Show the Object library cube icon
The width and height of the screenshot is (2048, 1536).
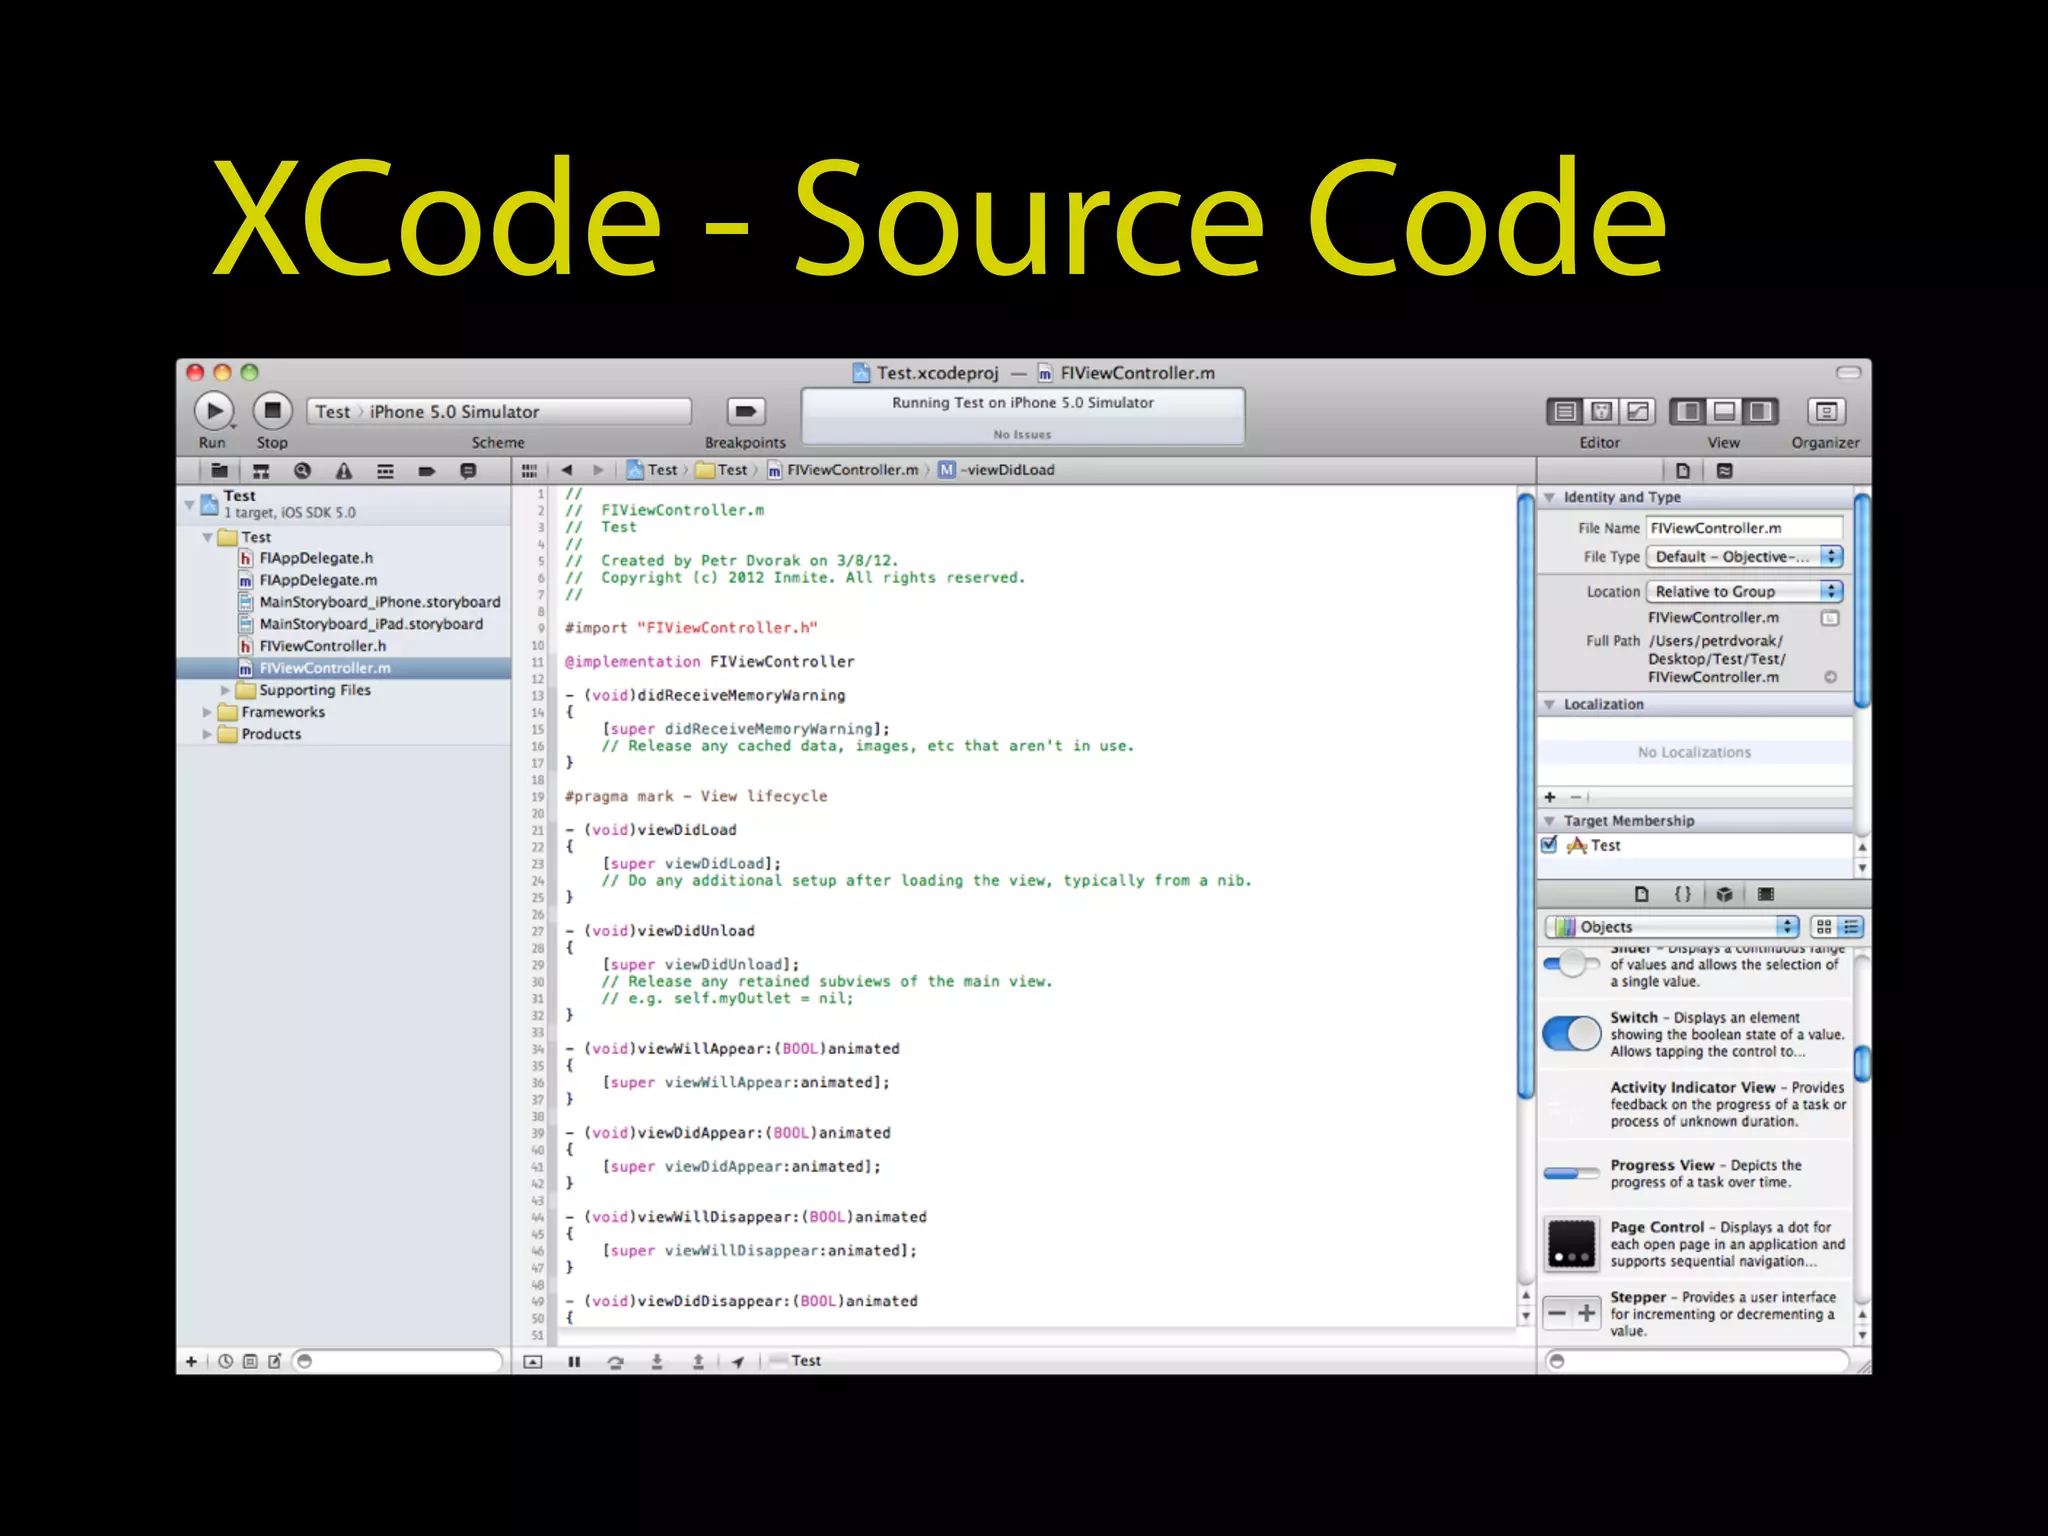pyautogui.click(x=1724, y=894)
